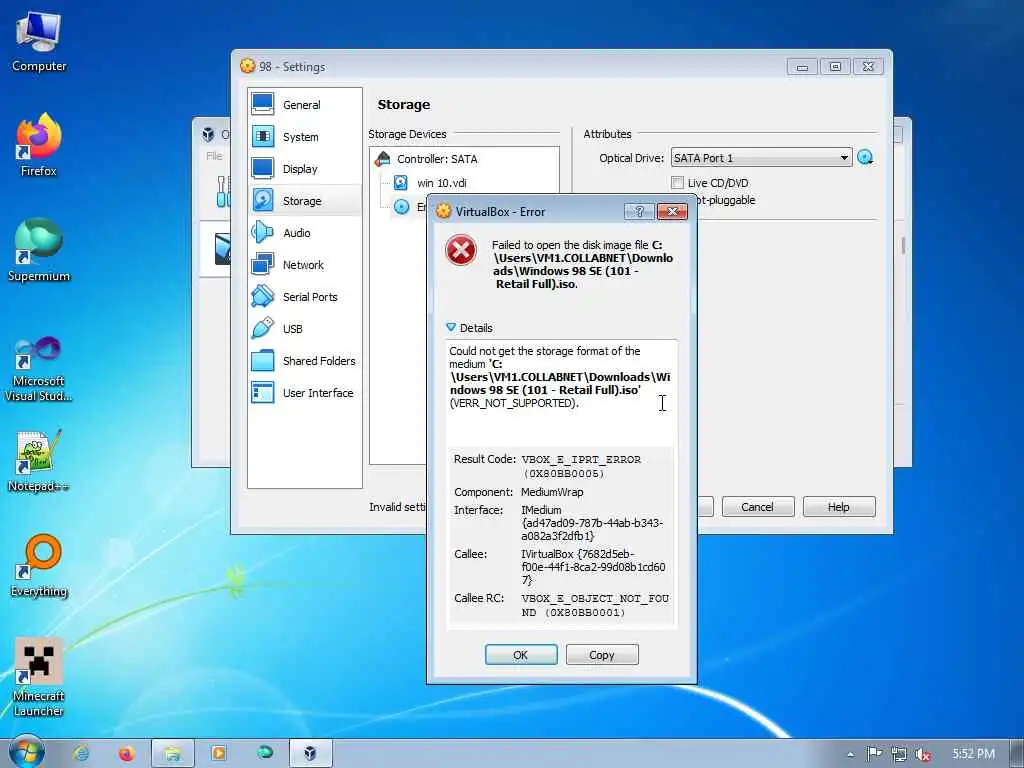Image resolution: width=1024 pixels, height=768 pixels.
Task: Open the Minecraft Launcher desktop shortcut
Action: pyautogui.click(x=39, y=677)
